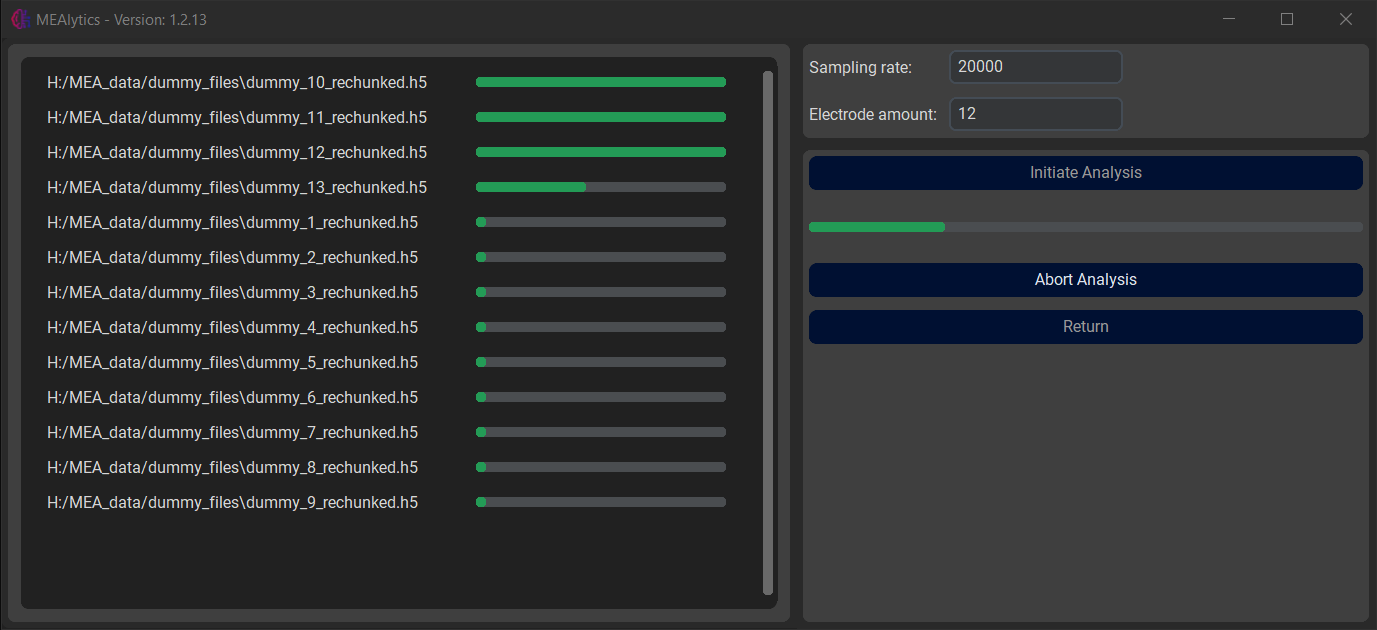Select the dummy_11_rechunked.h5 file entry
This screenshot has height=630, width=1377.
click(237, 118)
